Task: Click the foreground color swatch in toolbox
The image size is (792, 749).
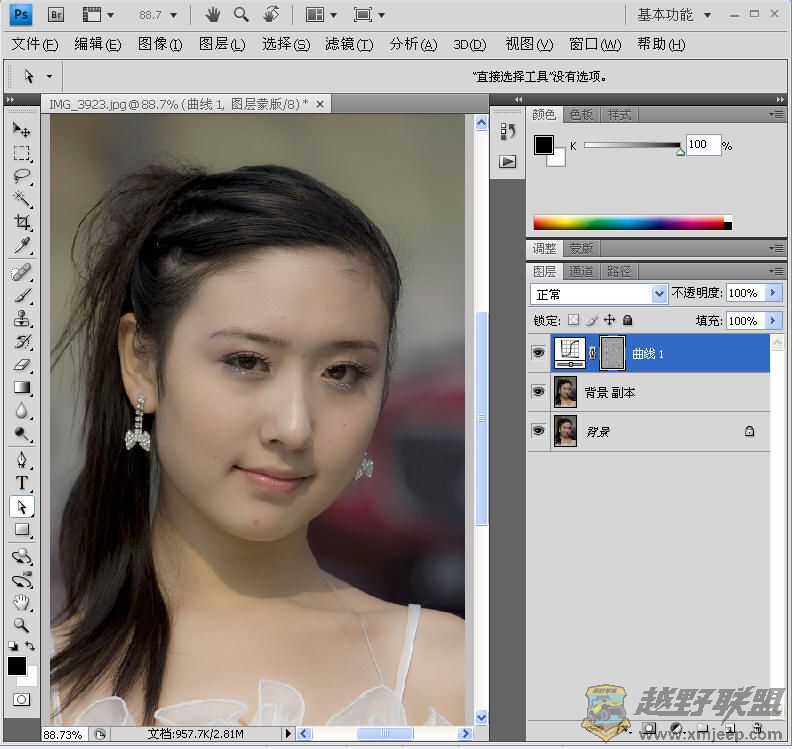Action: point(17,666)
